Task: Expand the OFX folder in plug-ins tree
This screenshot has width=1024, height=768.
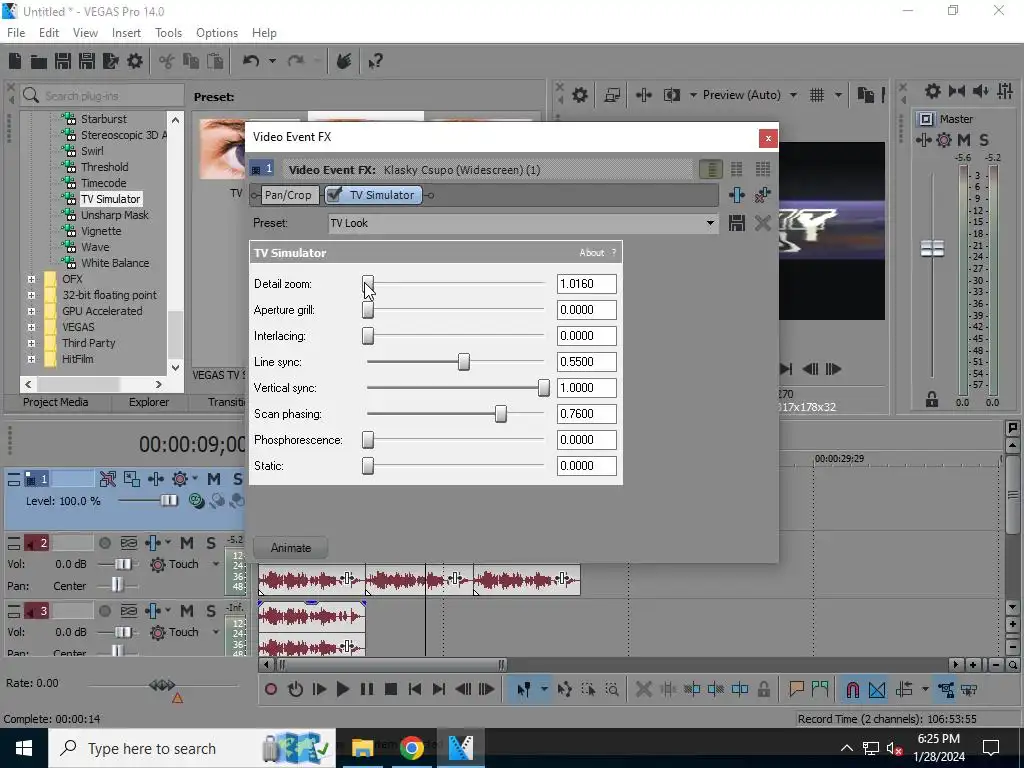Action: [31, 279]
